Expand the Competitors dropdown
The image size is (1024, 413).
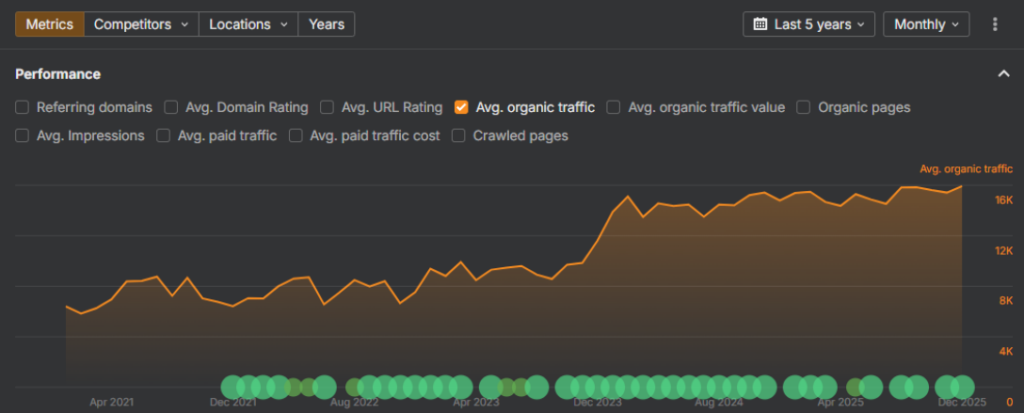(x=140, y=24)
